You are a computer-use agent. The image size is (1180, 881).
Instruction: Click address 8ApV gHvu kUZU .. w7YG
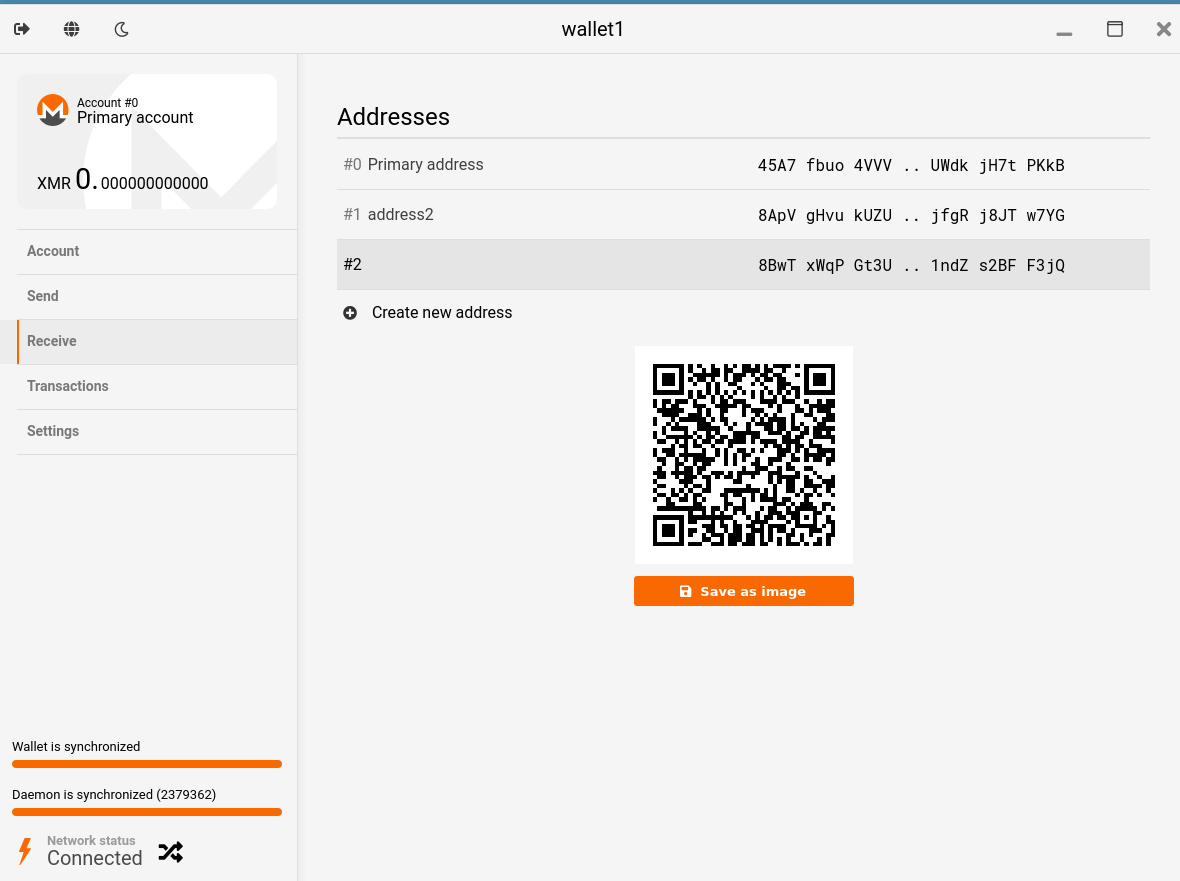click(x=911, y=215)
